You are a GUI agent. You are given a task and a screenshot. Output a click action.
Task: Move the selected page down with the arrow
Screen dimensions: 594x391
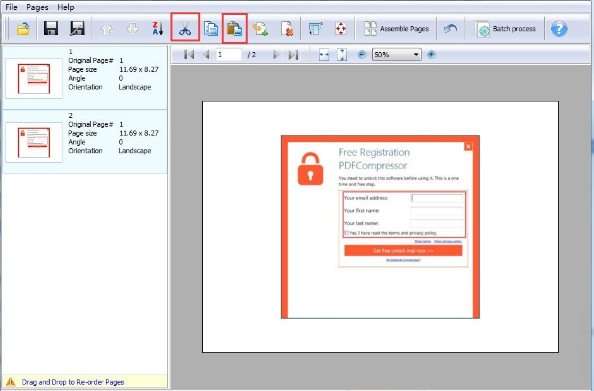[132, 29]
